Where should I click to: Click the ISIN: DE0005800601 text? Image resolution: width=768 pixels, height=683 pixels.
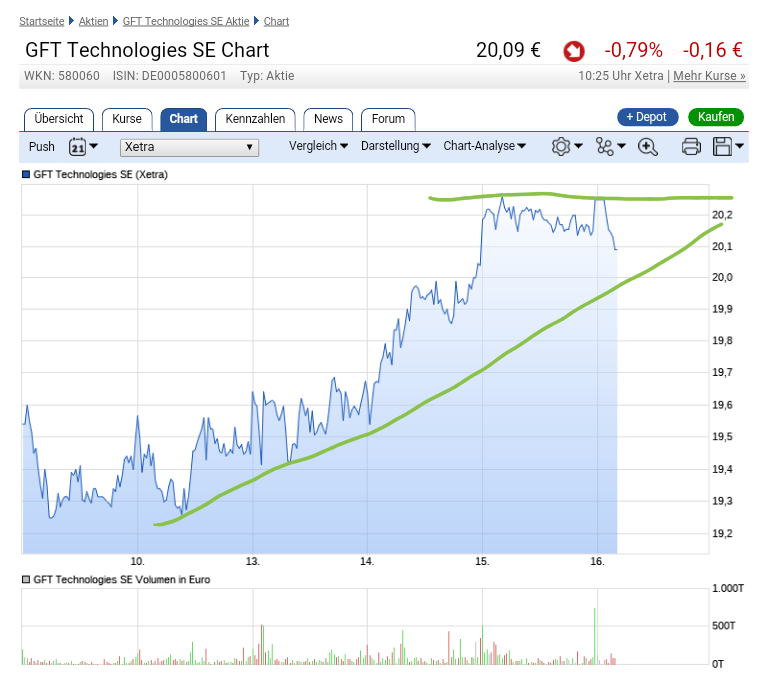(x=169, y=76)
